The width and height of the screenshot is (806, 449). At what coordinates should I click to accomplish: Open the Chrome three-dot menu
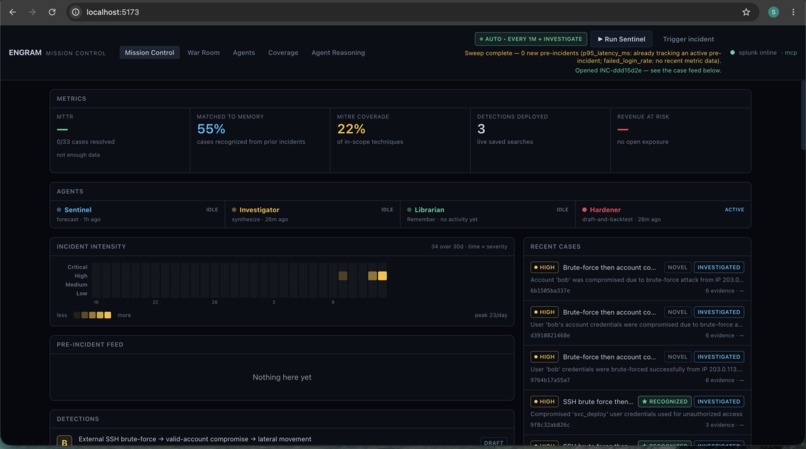(x=793, y=12)
